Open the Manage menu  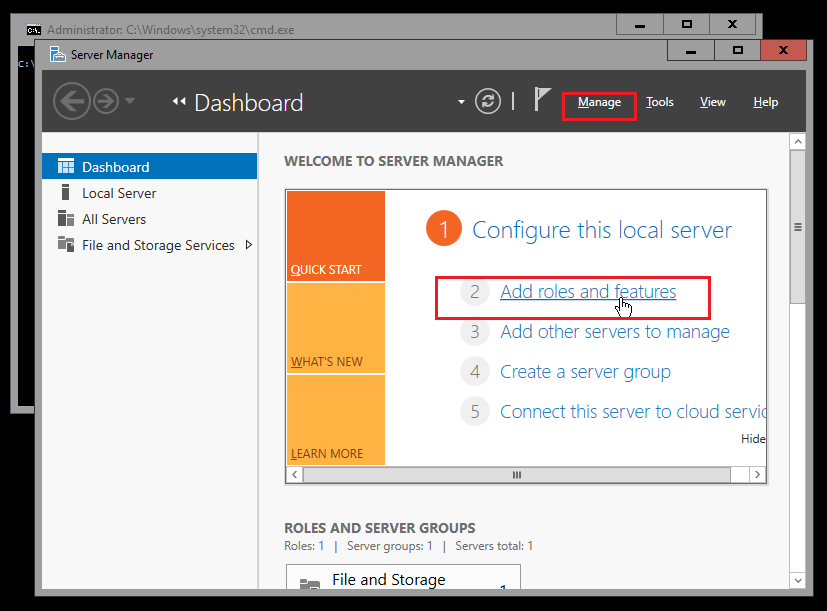coord(598,101)
